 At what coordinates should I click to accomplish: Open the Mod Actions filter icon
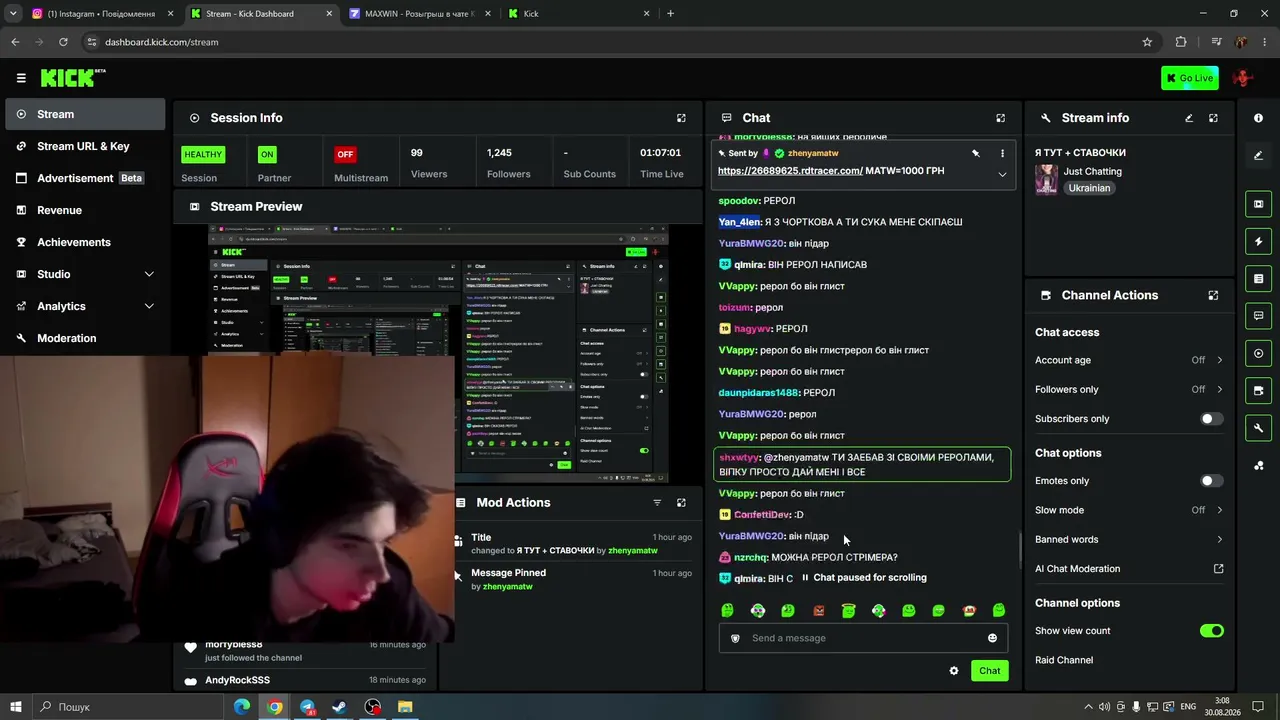[657, 503]
